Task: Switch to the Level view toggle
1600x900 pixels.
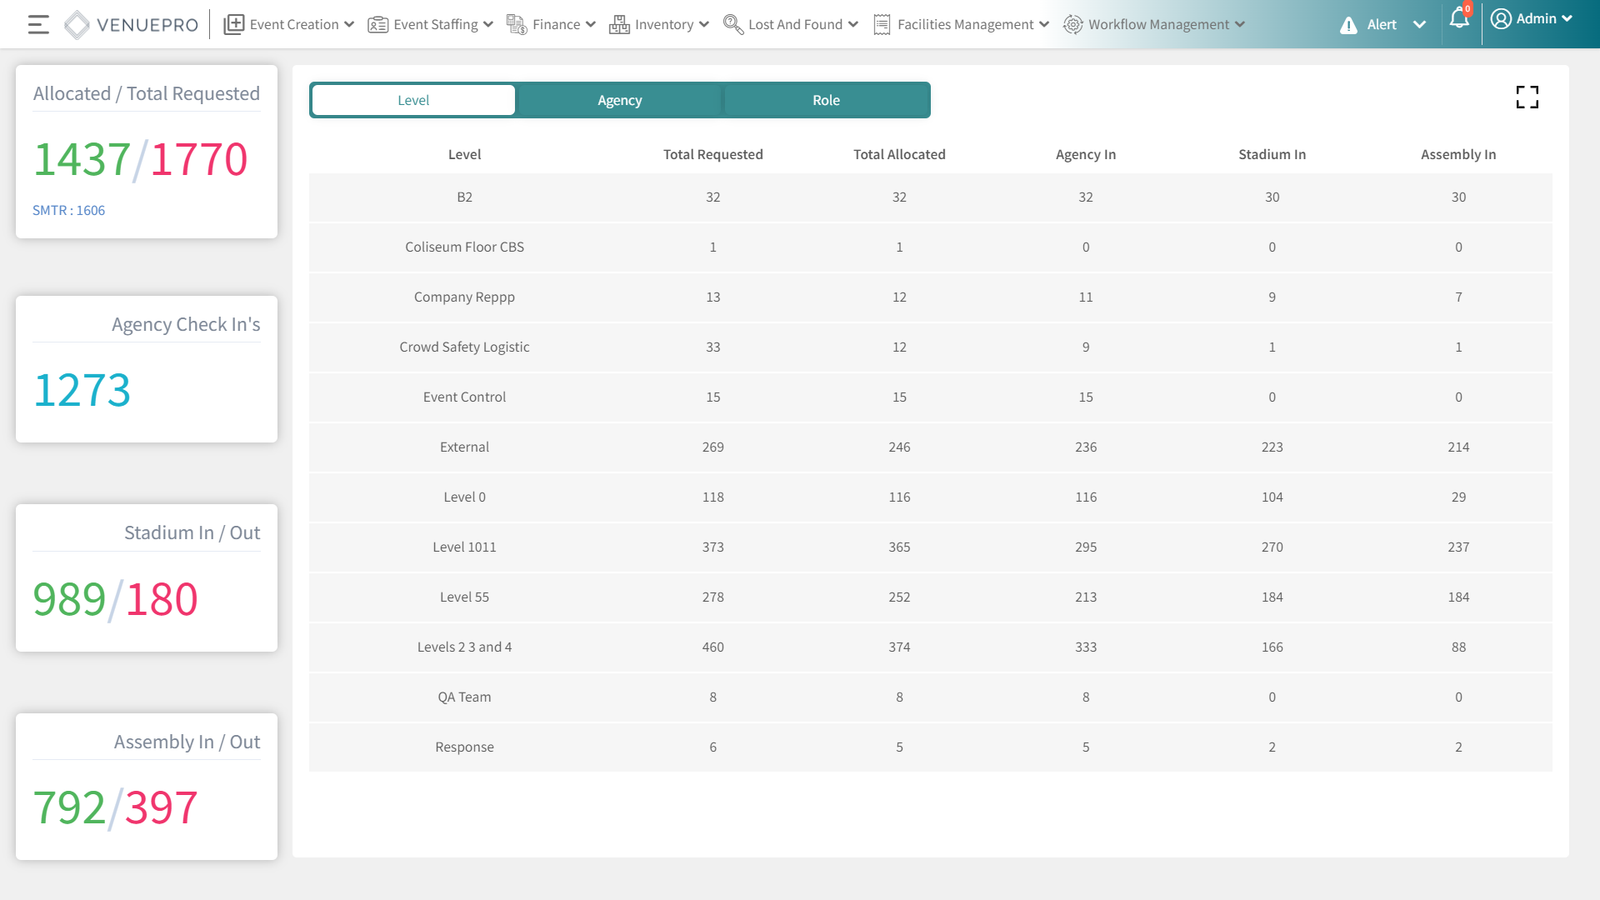Action: tap(413, 100)
